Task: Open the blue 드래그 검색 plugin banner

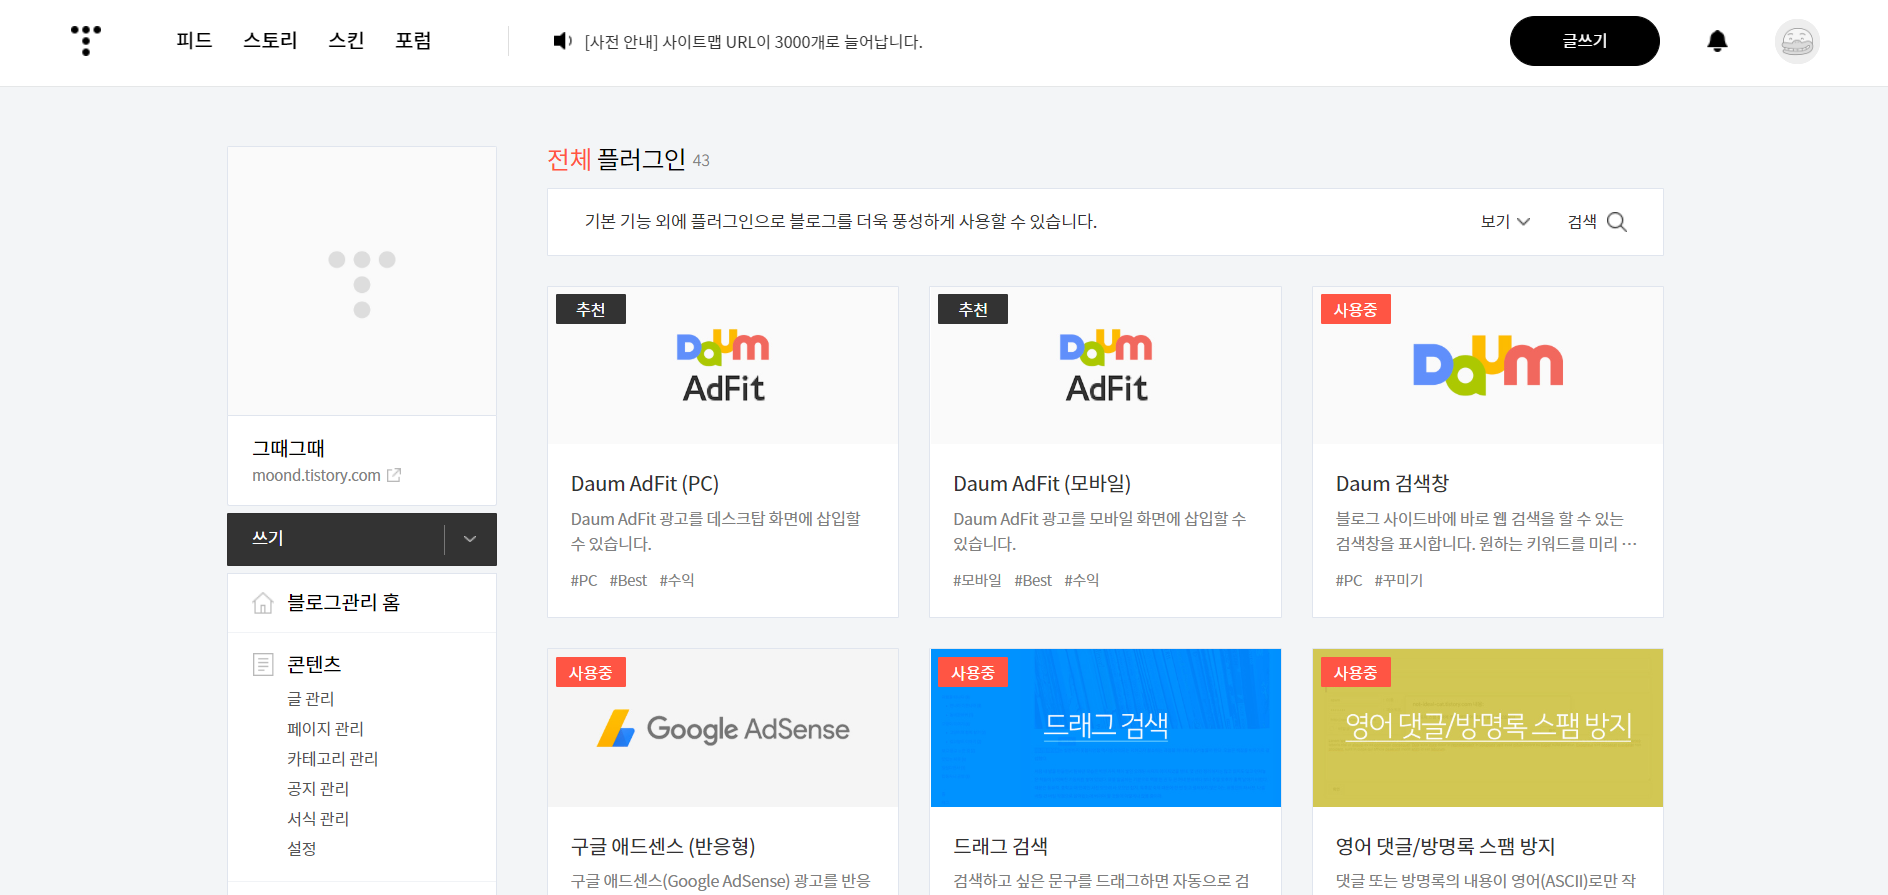Action: click(x=1105, y=728)
